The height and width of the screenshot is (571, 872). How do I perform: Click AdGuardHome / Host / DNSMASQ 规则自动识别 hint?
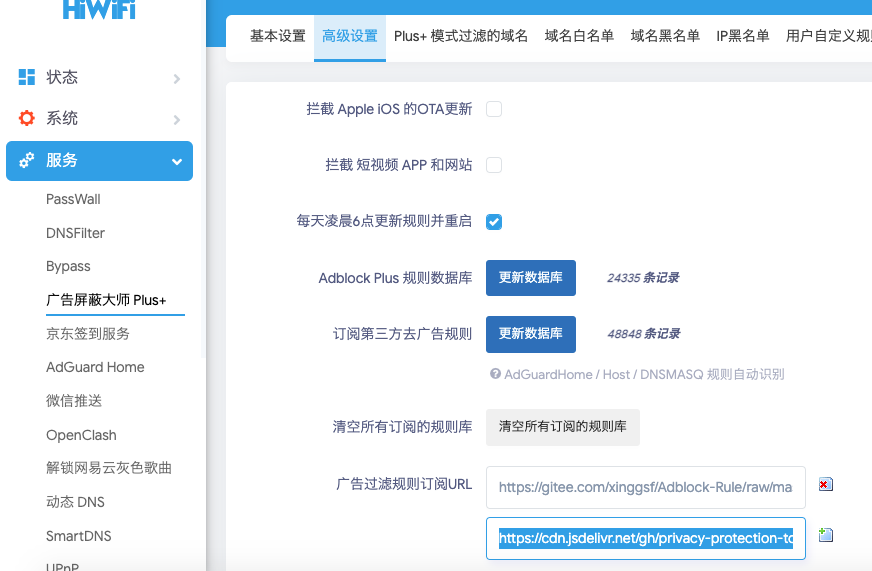click(644, 374)
